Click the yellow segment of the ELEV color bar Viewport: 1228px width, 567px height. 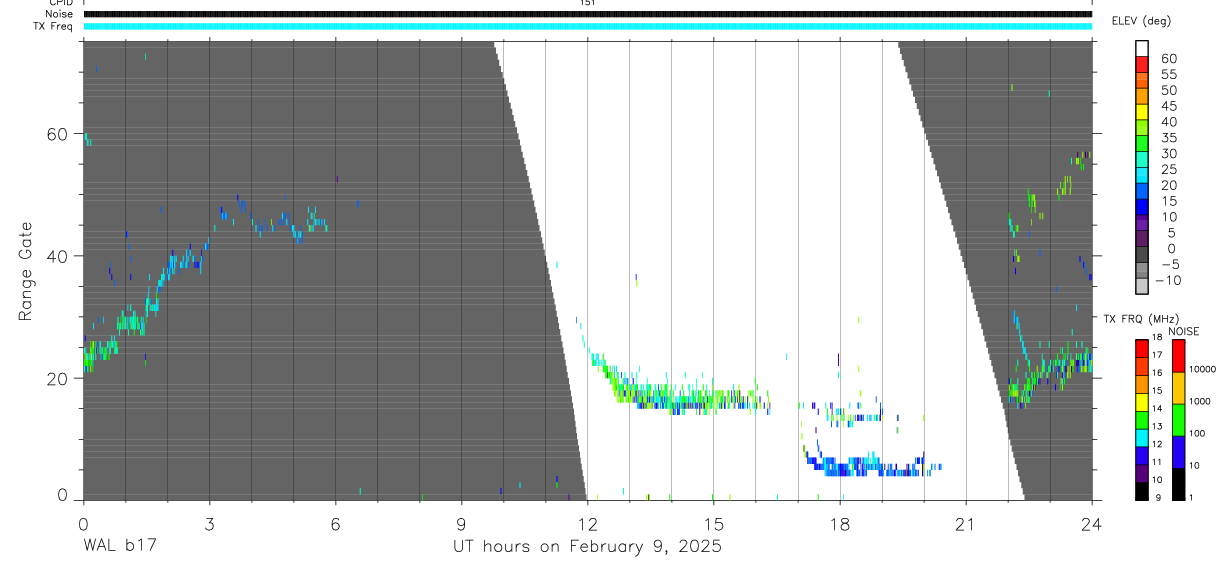coord(1142,113)
